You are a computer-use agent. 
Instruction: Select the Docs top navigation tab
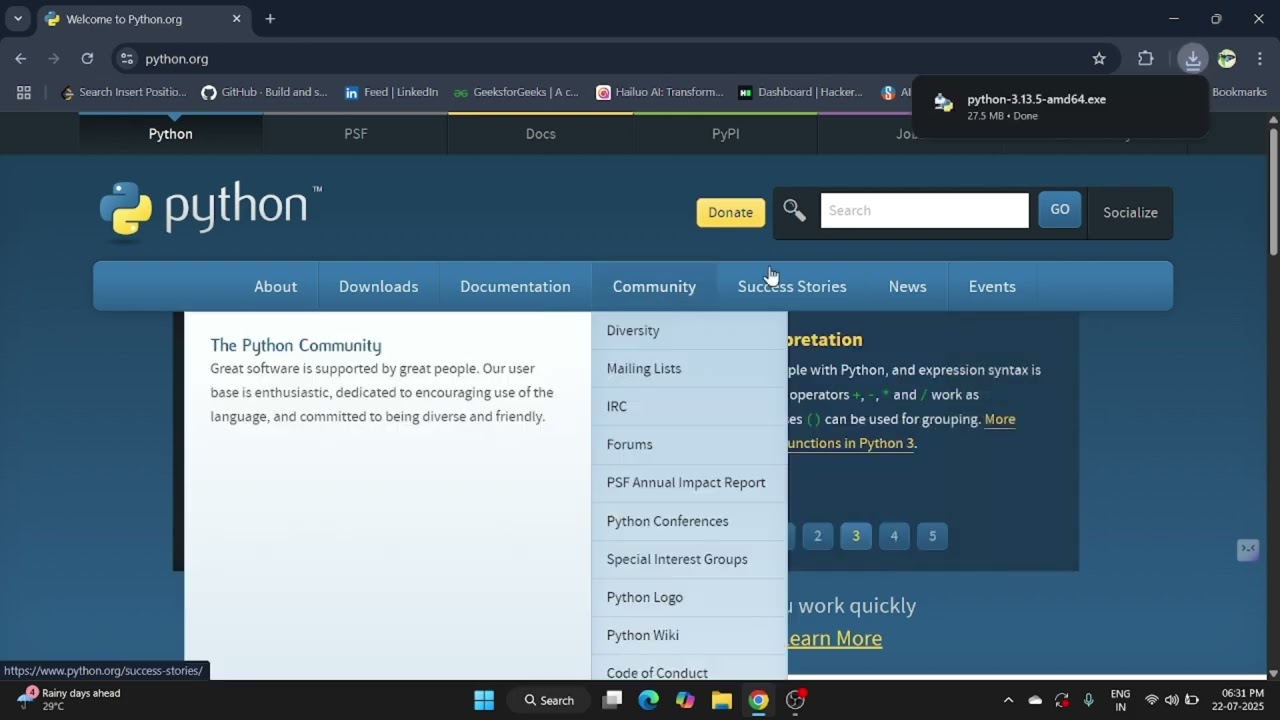point(541,134)
